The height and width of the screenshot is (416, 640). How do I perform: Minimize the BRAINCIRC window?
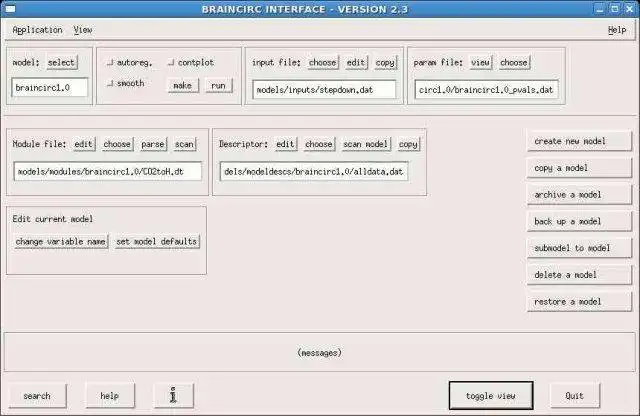click(599, 9)
